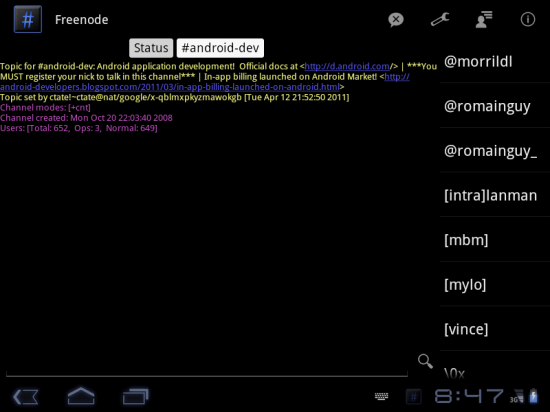Screen dimensions: 550x412
Task: Tap the Android home button
Action: 81,396
